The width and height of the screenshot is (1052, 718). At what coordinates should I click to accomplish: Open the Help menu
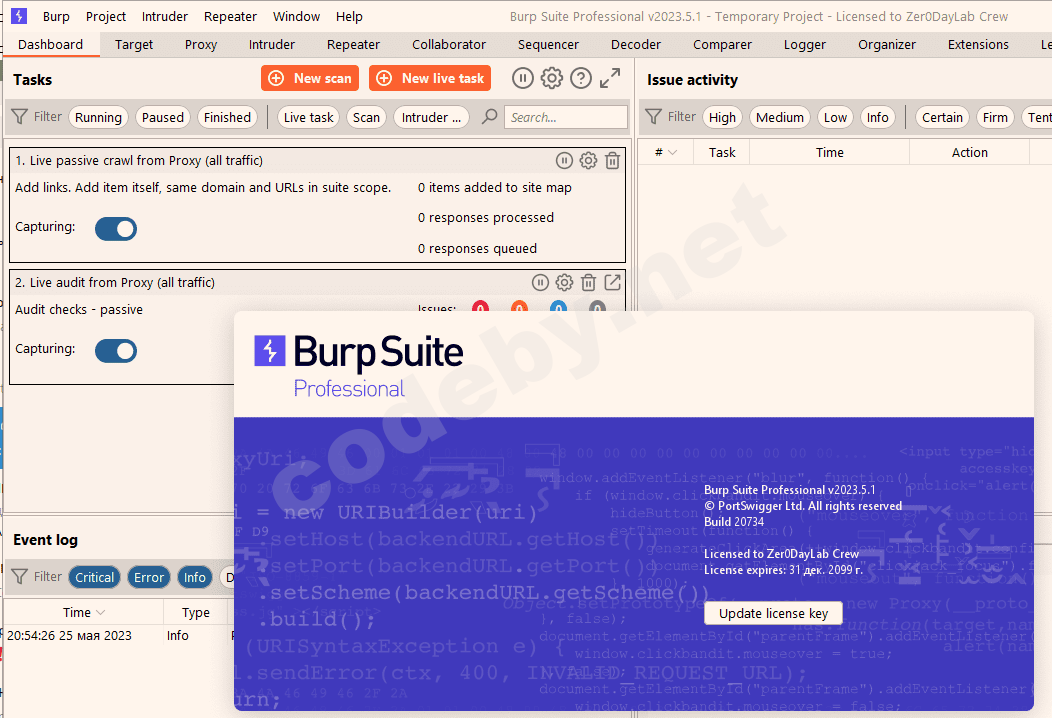point(349,16)
